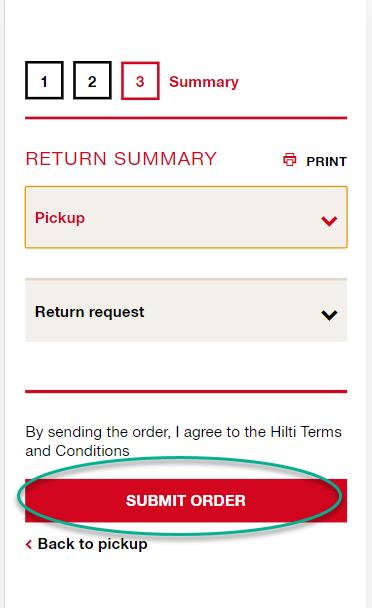
Task: Click the highlighted Pickup panel's empty middle area
Action: click(x=202, y=218)
